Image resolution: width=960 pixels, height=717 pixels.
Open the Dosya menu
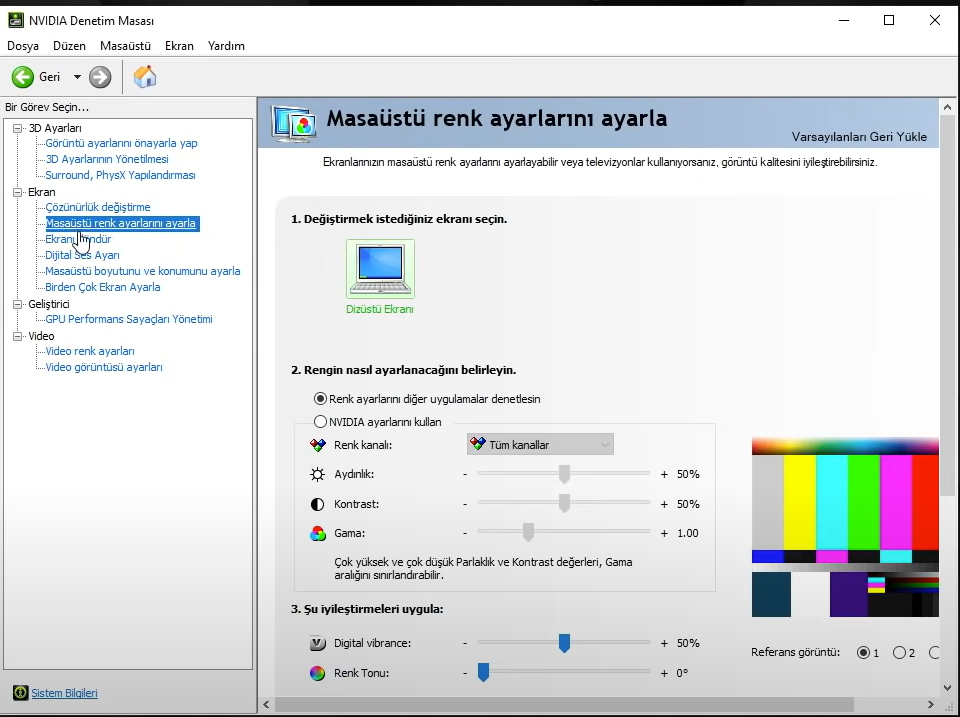[23, 46]
